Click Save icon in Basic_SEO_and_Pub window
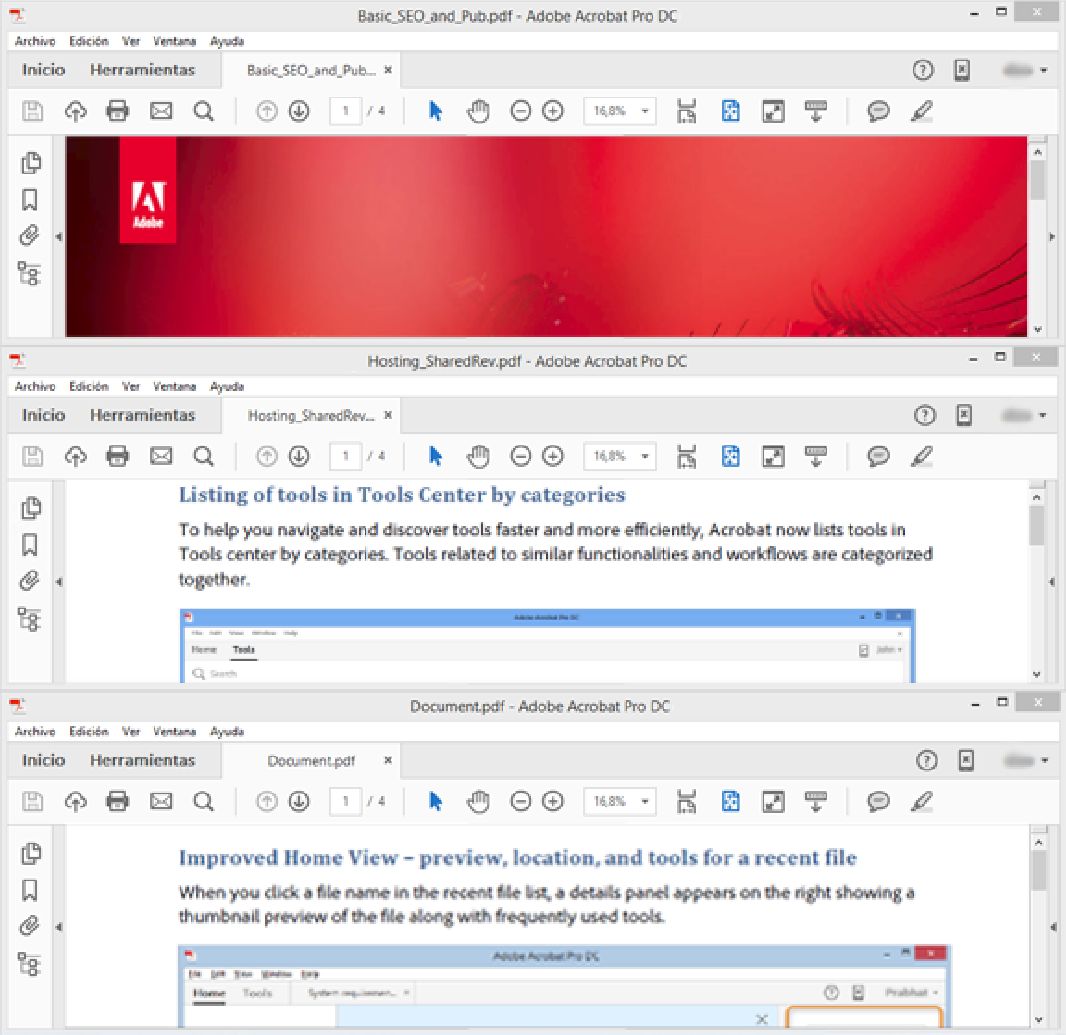 [32, 111]
